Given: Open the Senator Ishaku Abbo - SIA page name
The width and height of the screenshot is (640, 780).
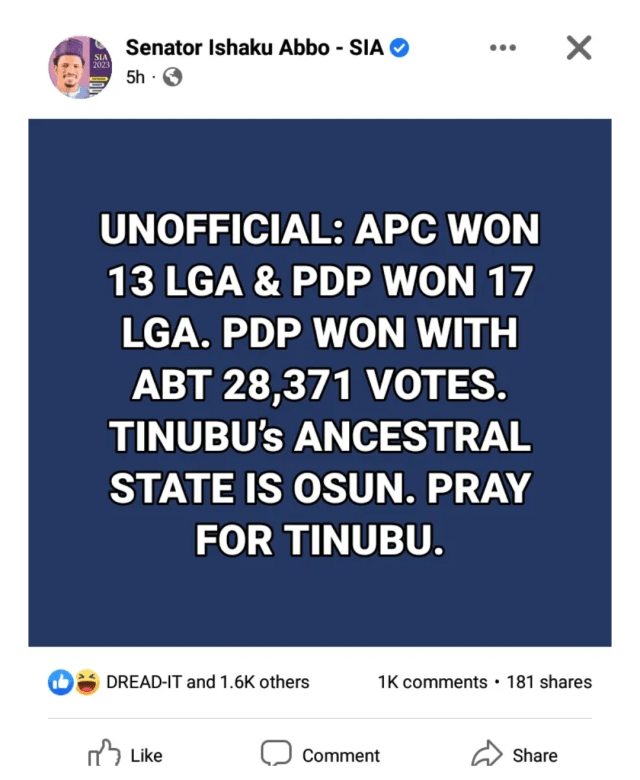Looking at the screenshot, I should [x=254, y=47].
